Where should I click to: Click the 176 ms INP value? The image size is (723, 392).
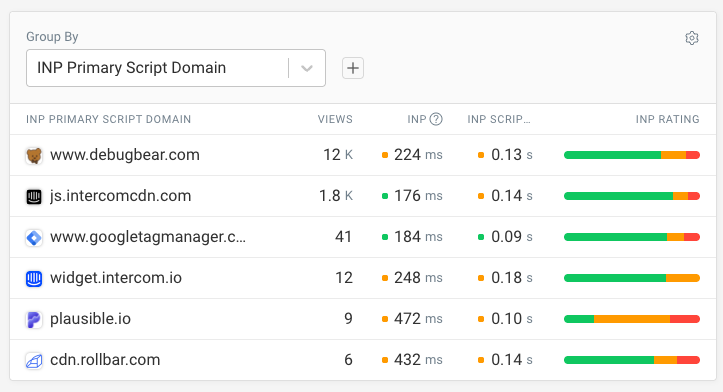[418, 196]
